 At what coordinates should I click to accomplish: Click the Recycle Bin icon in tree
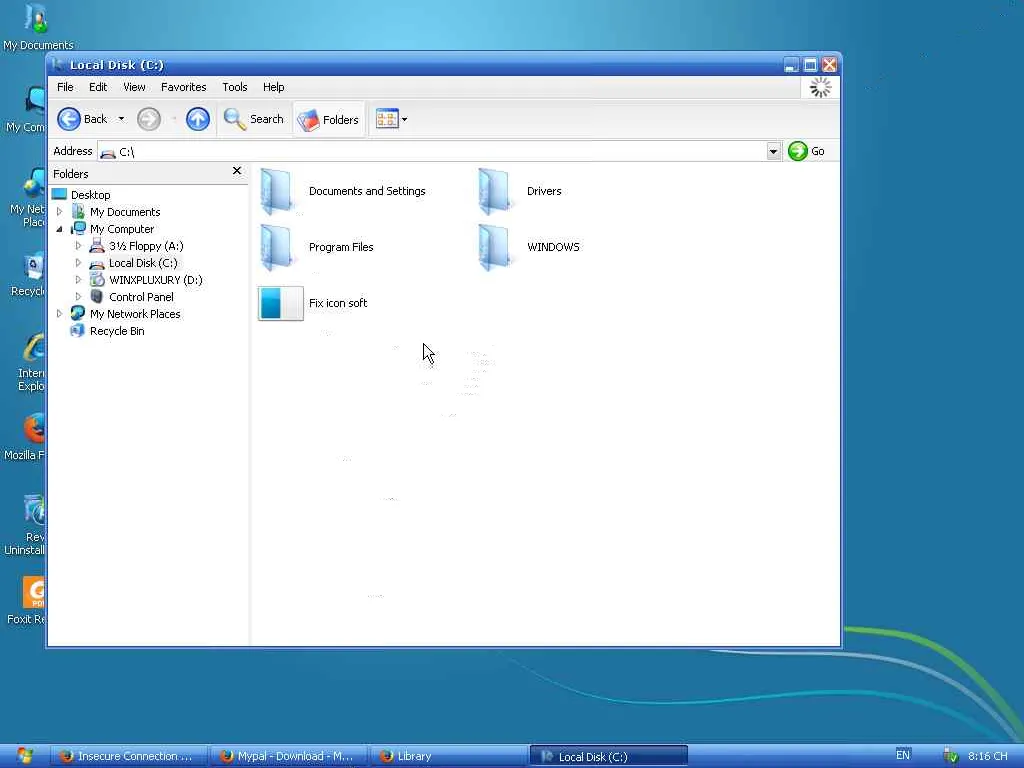(x=78, y=330)
